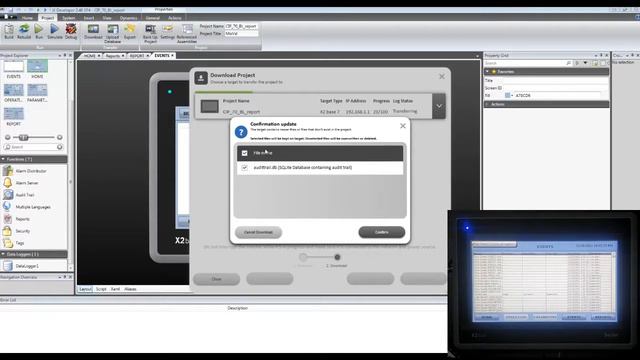Click the Run icon in ribbon
The height and width of the screenshot is (360, 640).
pyautogui.click(x=39, y=31)
